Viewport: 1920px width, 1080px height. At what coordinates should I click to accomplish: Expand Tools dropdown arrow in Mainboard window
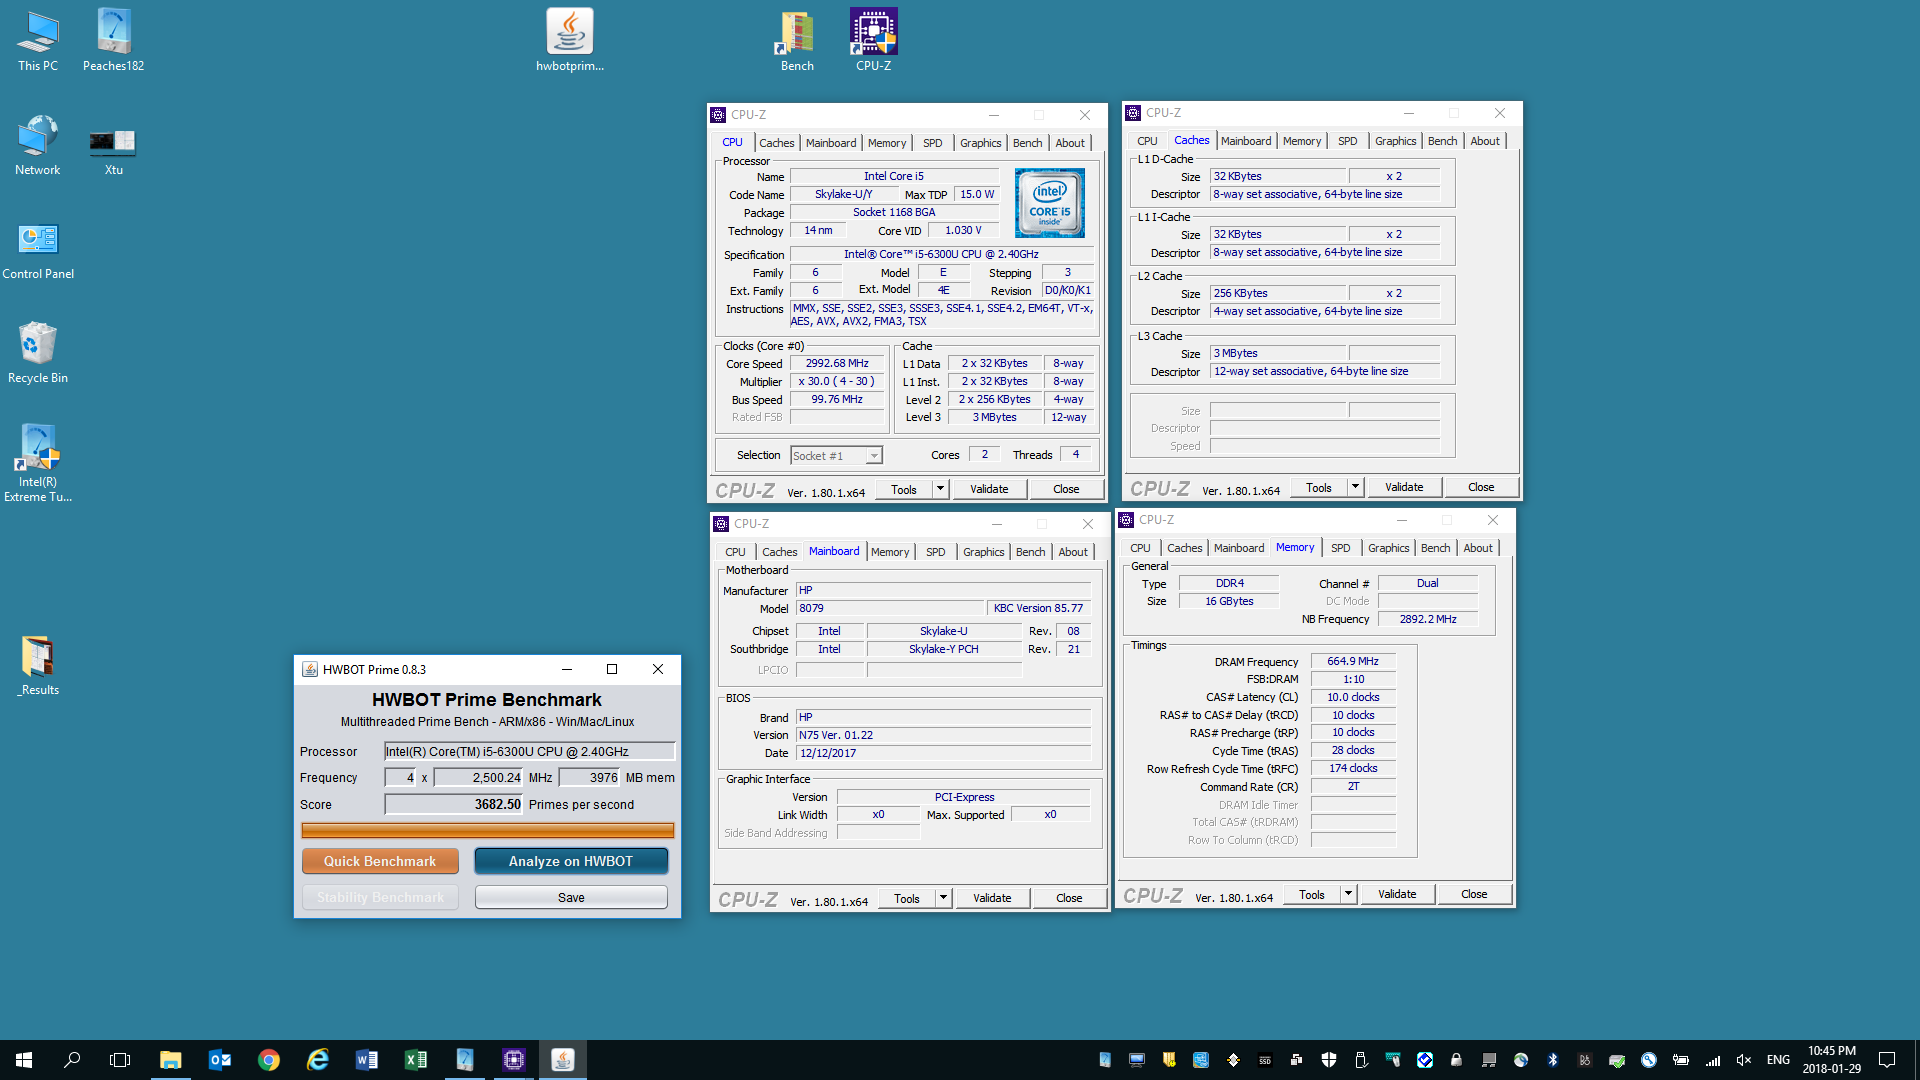(943, 898)
